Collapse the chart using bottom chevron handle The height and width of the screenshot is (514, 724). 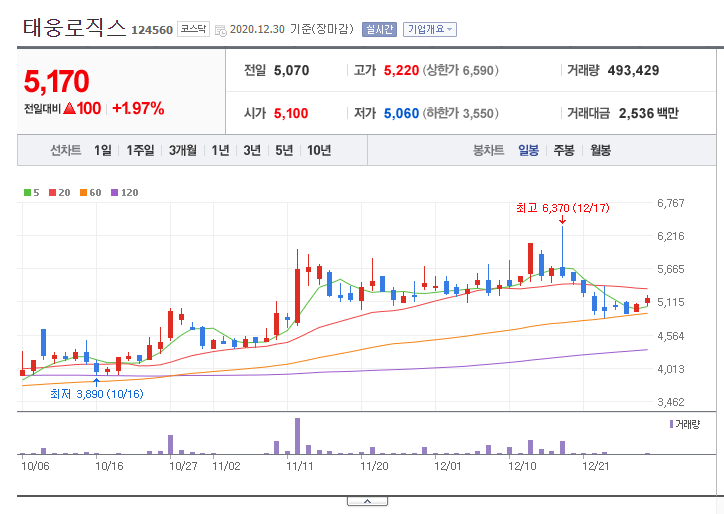pyautogui.click(x=368, y=501)
